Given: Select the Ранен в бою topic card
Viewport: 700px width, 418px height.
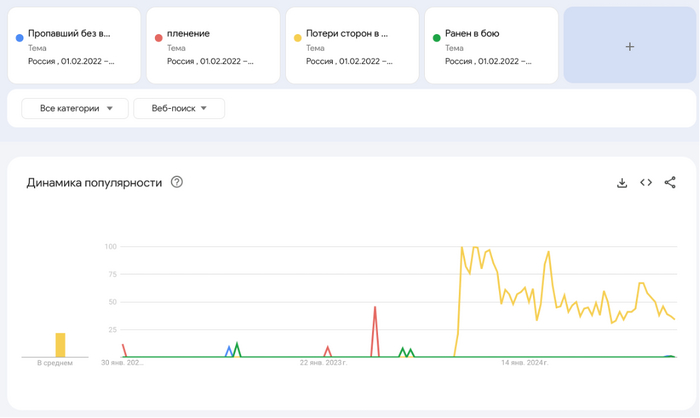Looking at the screenshot, I should 491,46.
